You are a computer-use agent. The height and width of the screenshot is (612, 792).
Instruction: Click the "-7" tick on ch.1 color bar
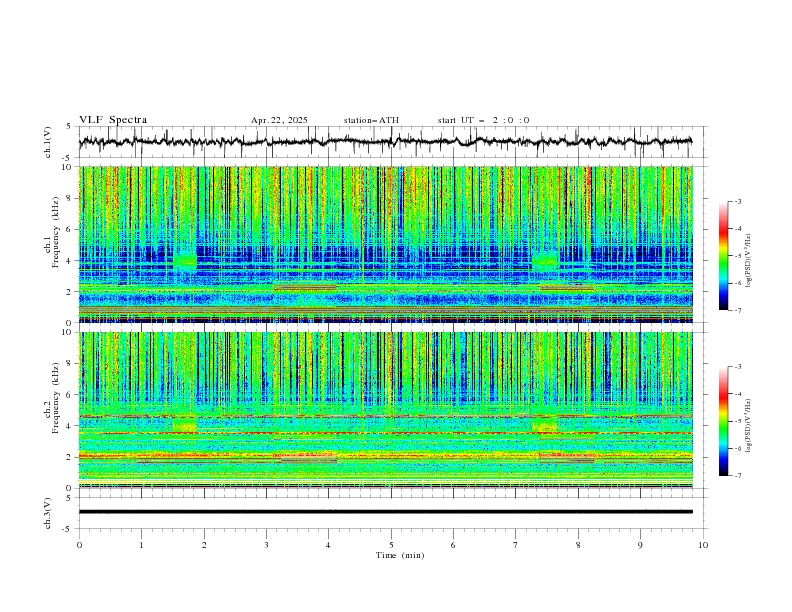point(737,310)
